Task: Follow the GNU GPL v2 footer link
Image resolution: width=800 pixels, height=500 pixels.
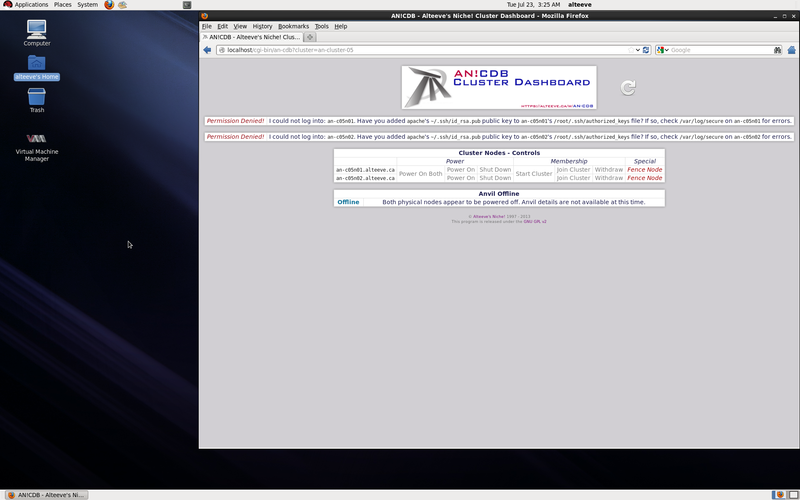Action: pyautogui.click(x=535, y=221)
